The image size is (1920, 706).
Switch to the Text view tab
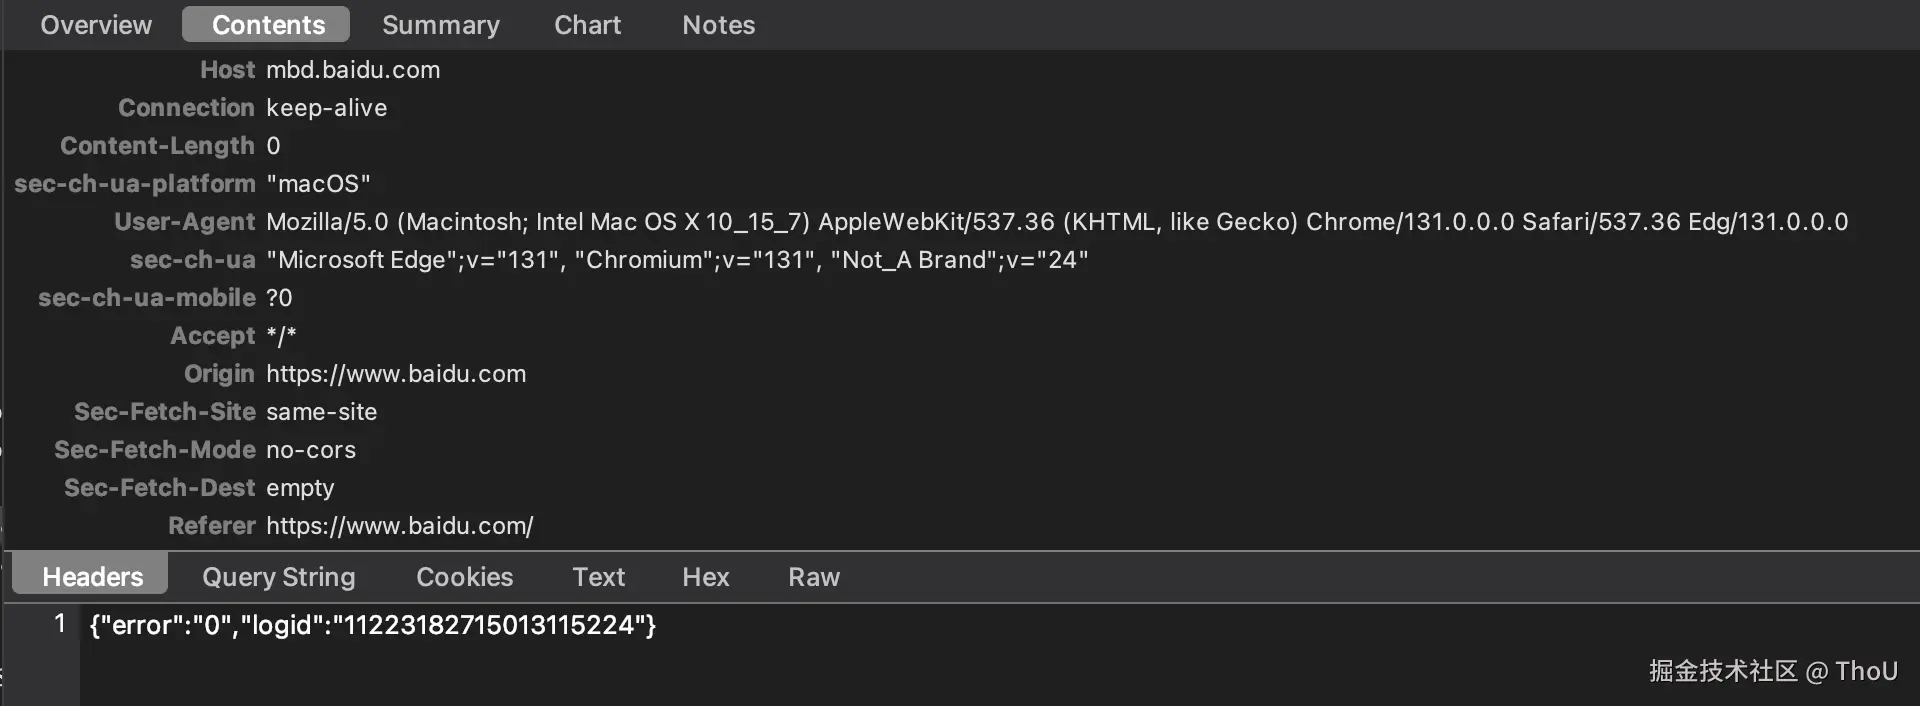598,577
